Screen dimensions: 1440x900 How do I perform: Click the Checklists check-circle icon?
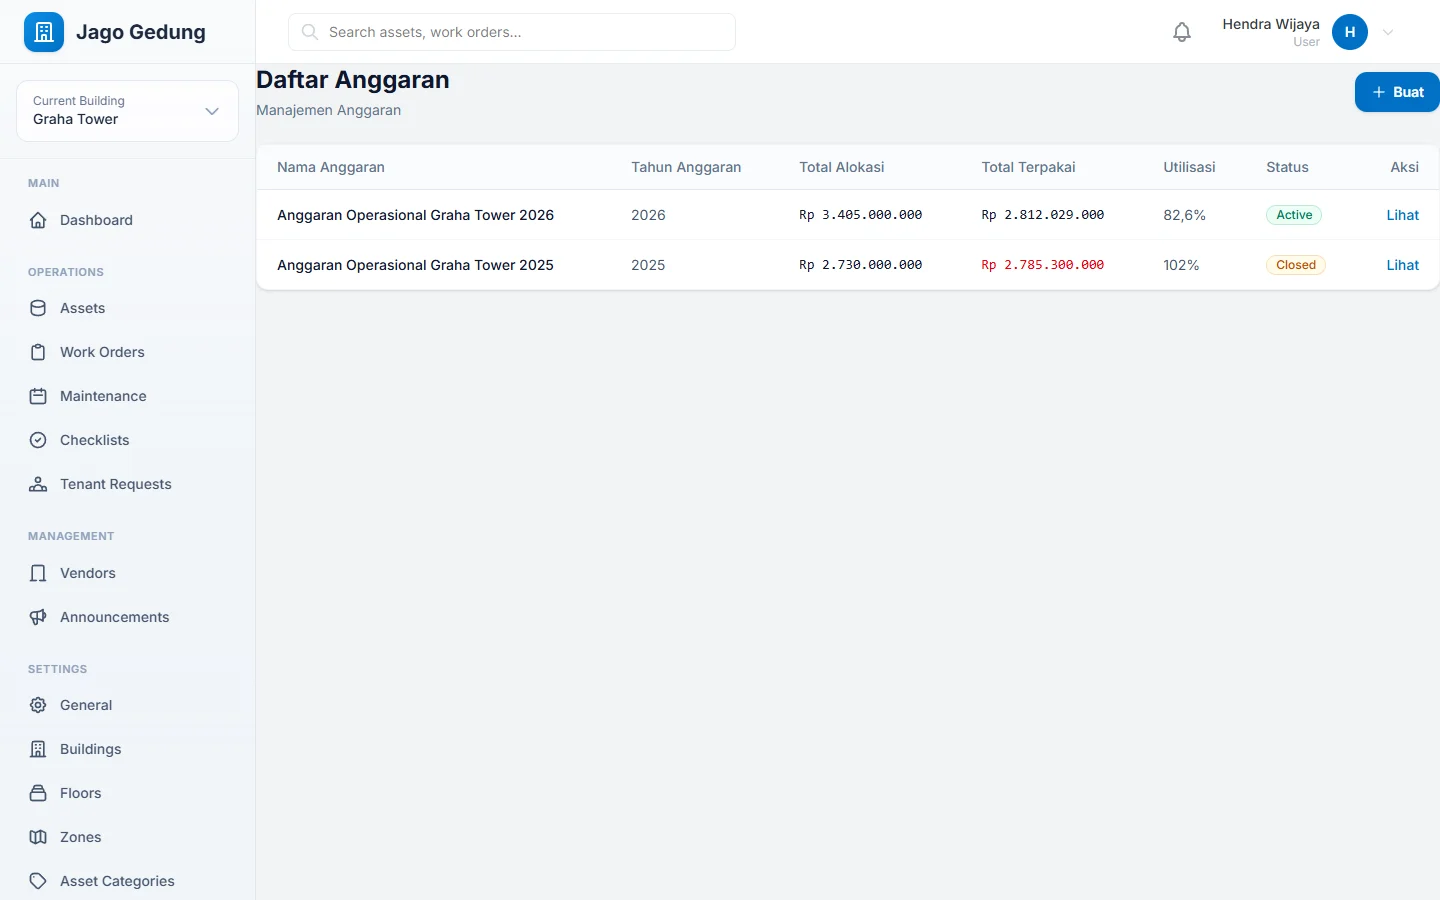coord(38,440)
